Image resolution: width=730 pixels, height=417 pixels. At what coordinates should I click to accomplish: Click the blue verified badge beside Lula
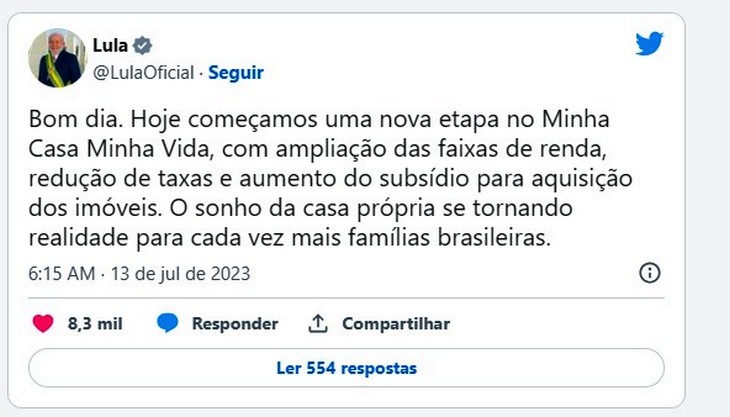[145, 45]
